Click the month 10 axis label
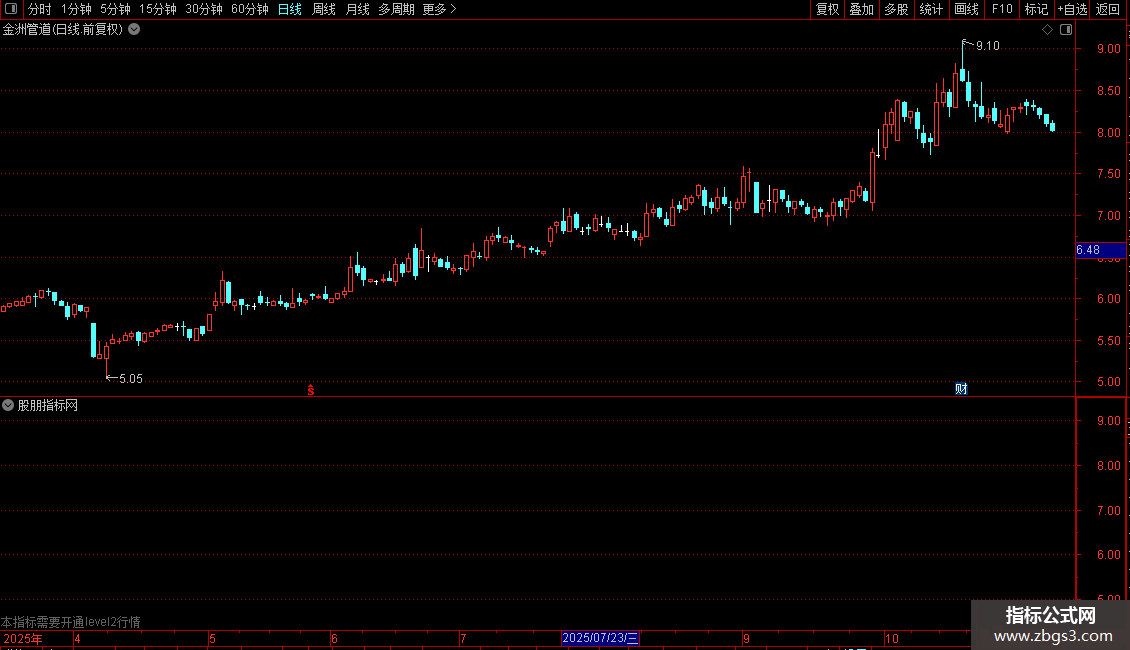This screenshot has width=1130, height=650. click(891, 638)
